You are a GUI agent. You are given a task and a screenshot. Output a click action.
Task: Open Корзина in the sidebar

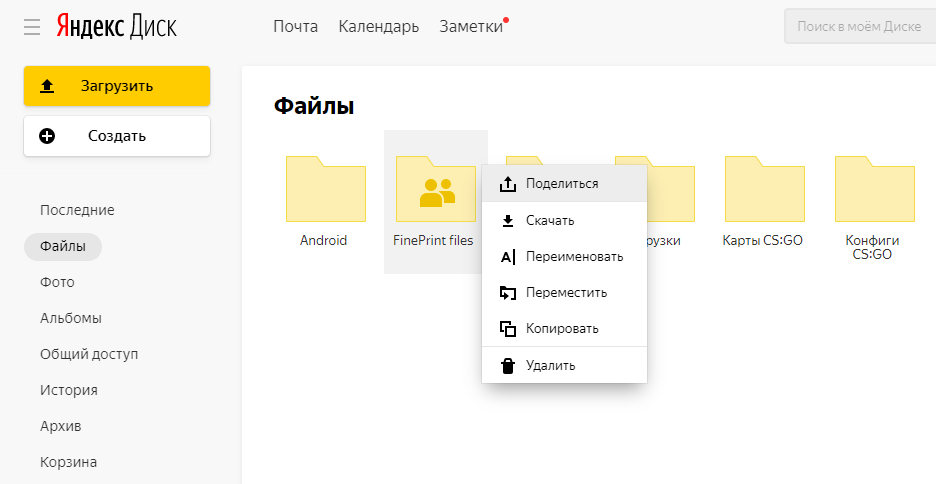[x=68, y=462]
